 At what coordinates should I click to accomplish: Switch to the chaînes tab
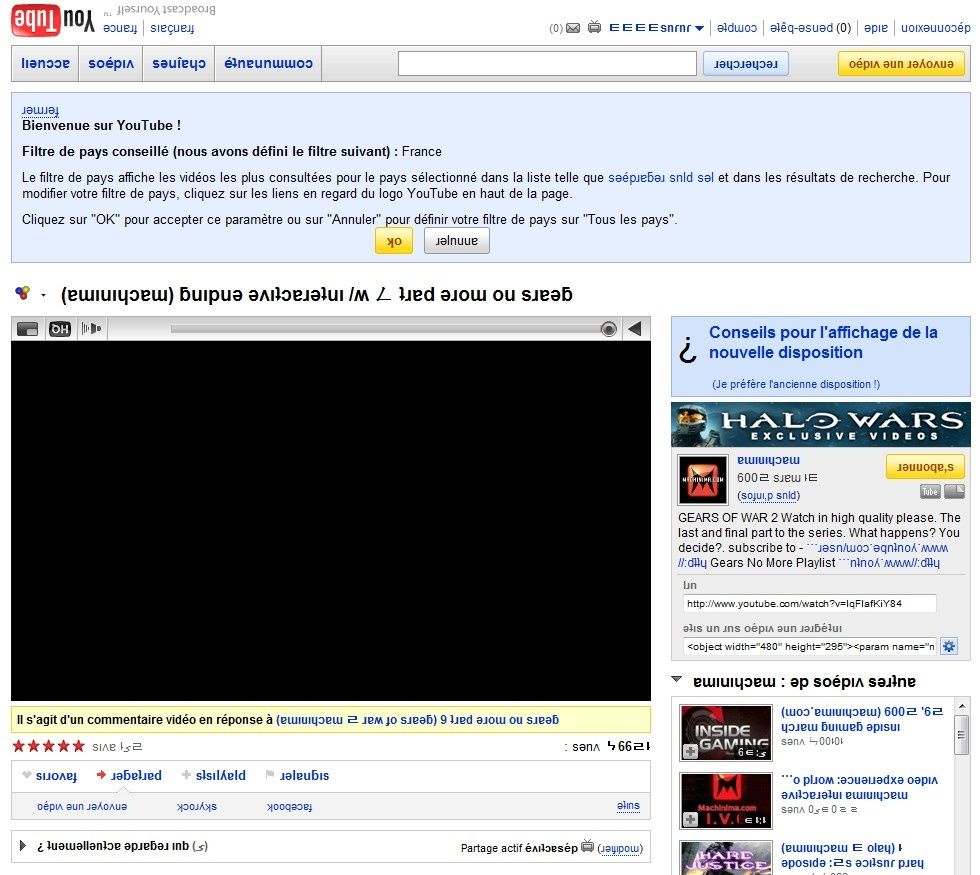pos(179,63)
